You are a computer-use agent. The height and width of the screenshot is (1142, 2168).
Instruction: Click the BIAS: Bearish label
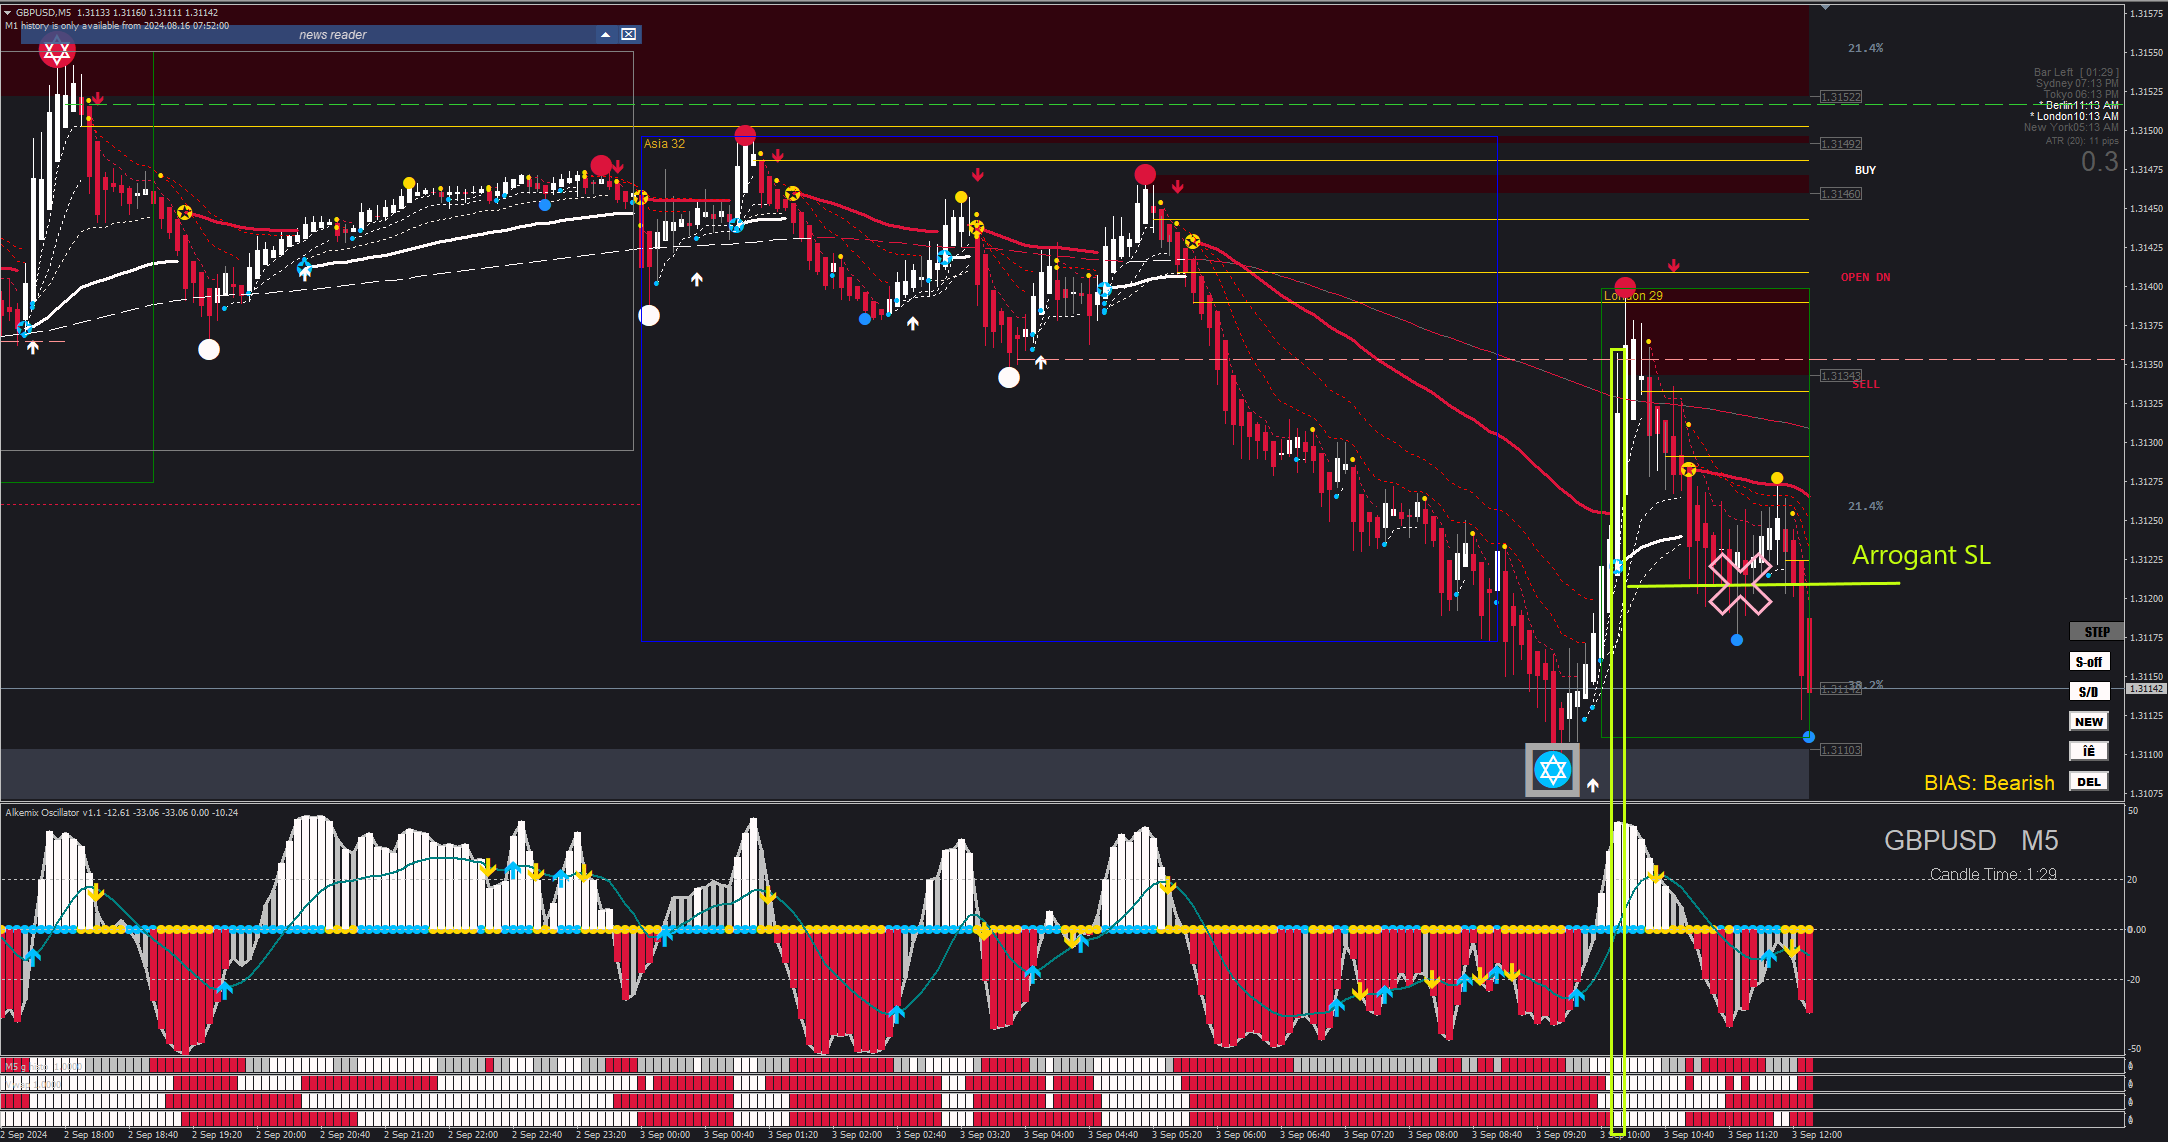click(1988, 783)
